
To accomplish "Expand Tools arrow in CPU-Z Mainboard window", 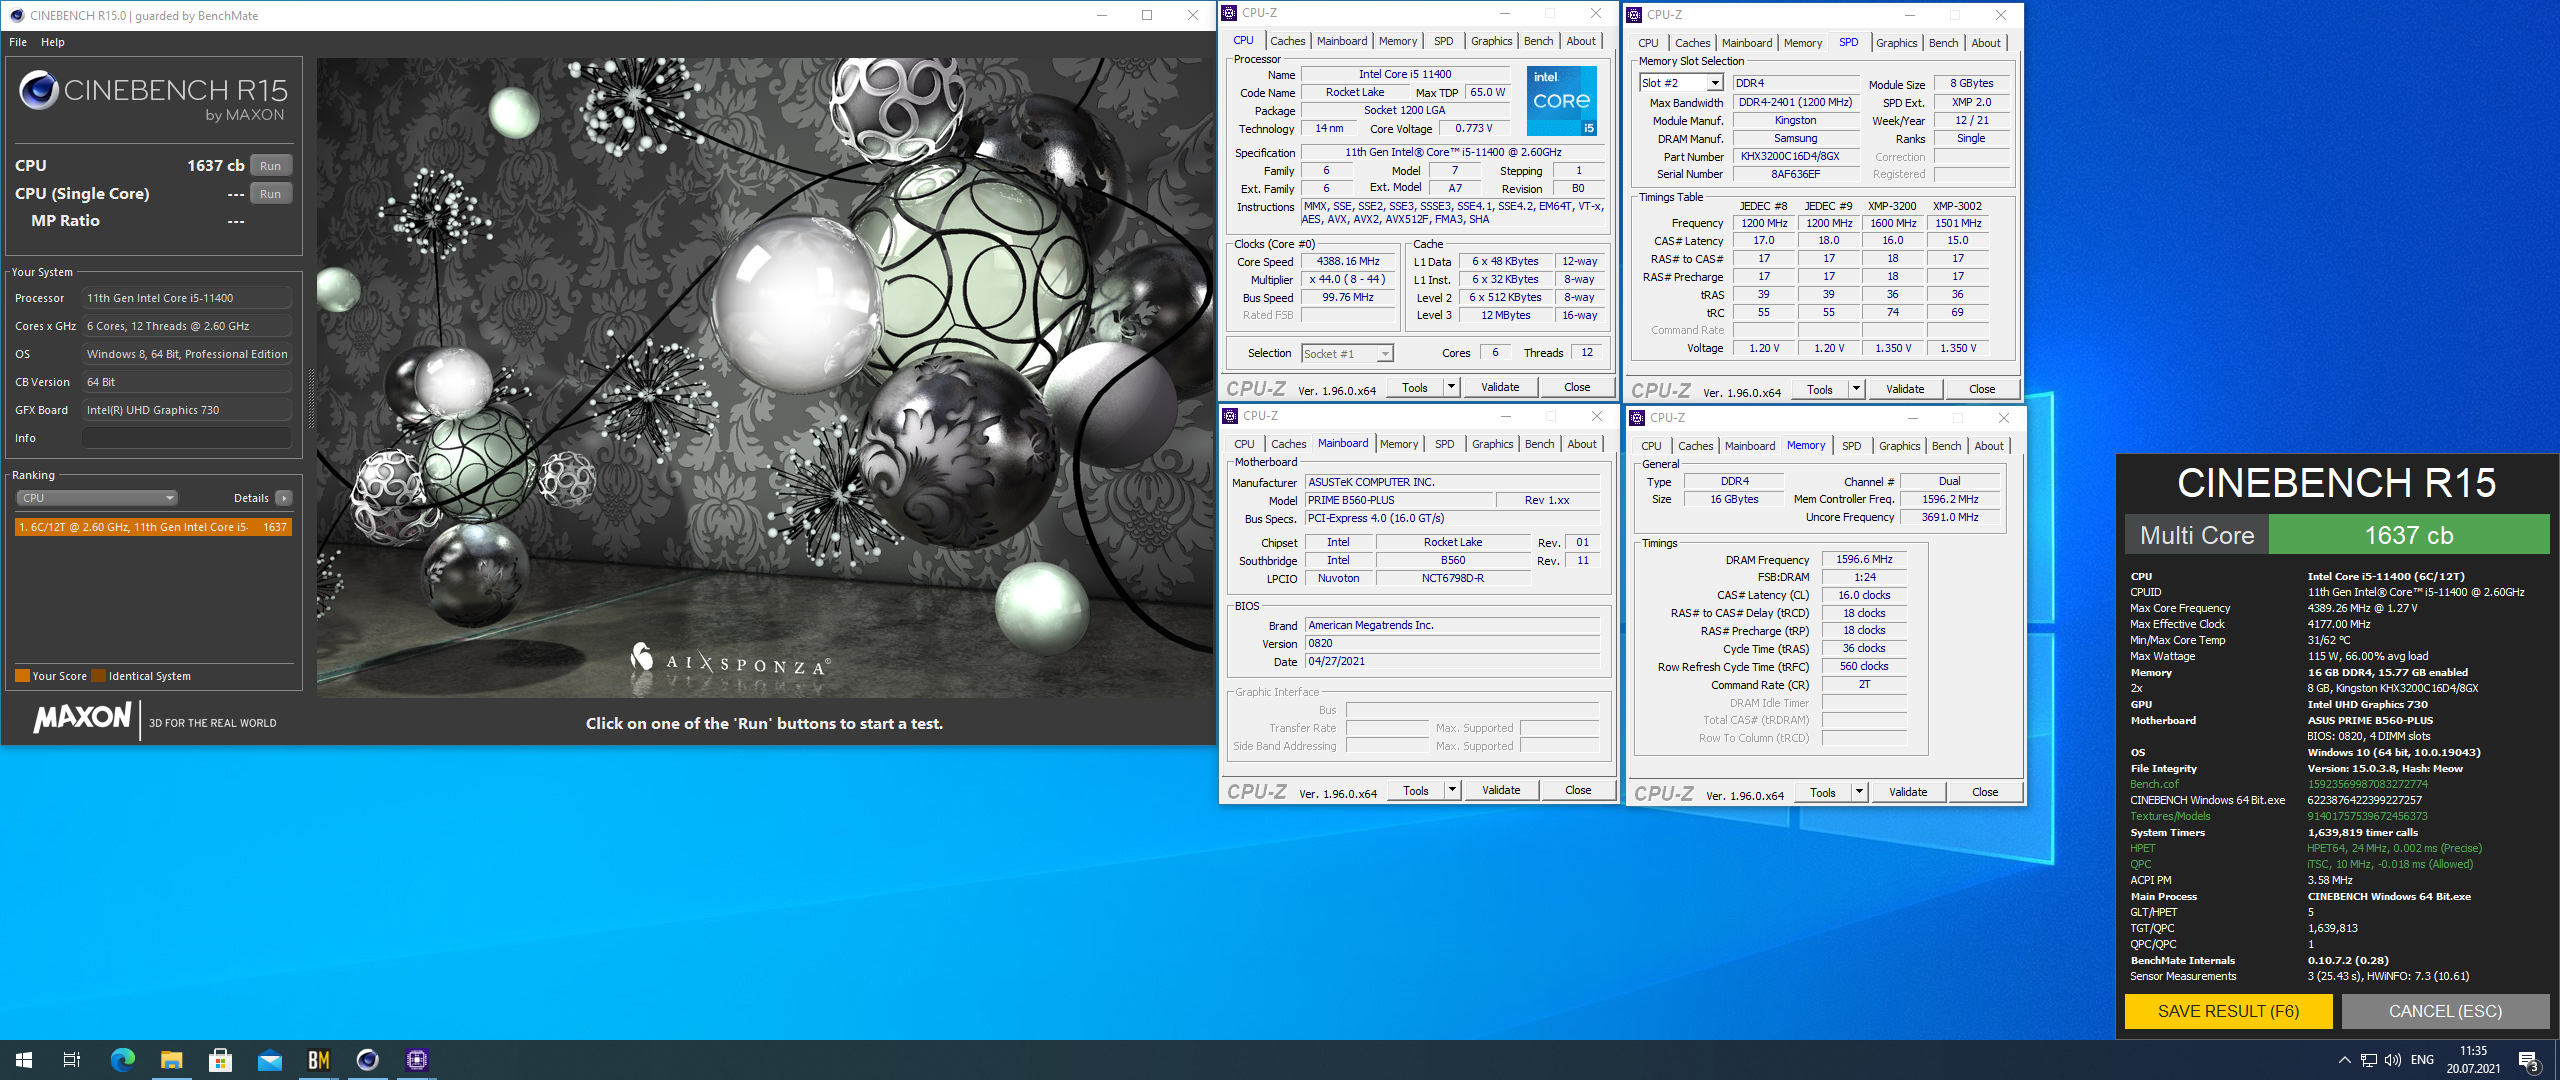I will pyautogui.click(x=1453, y=790).
